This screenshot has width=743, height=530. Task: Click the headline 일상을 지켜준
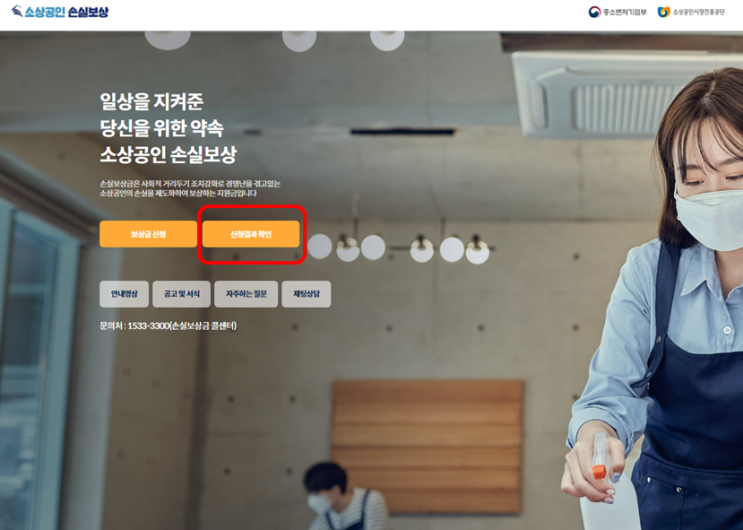click(x=152, y=101)
